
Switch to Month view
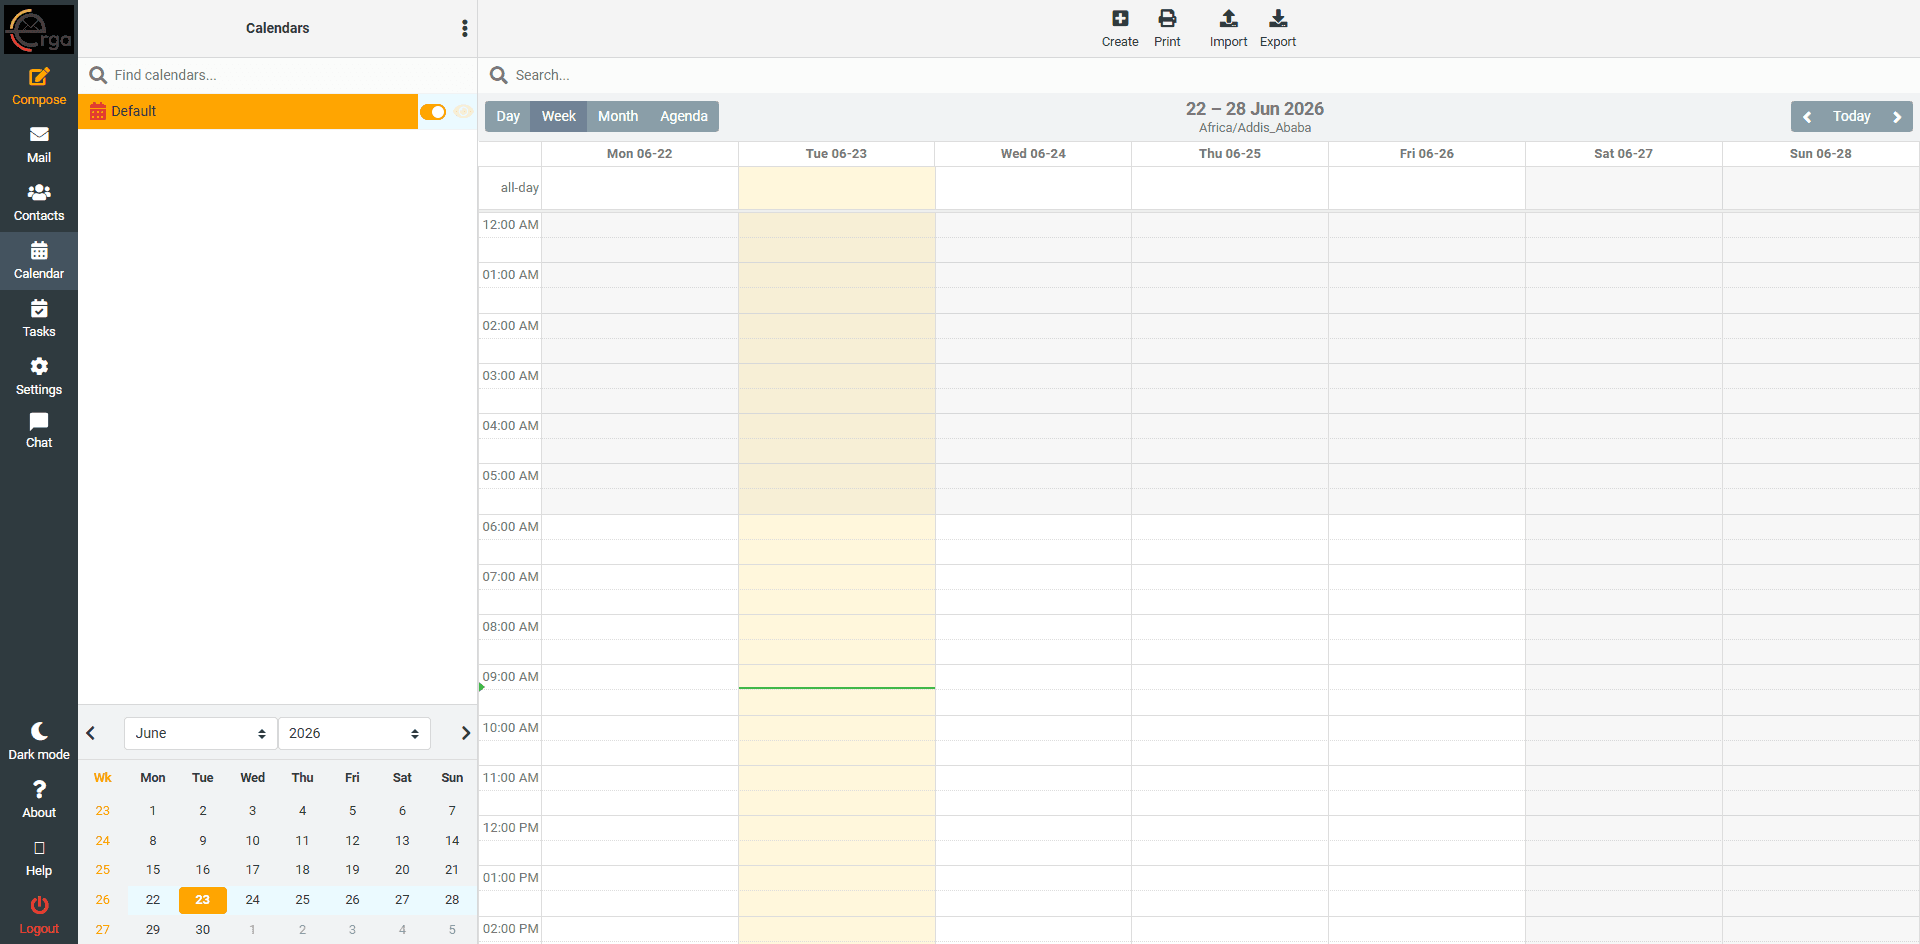click(618, 117)
